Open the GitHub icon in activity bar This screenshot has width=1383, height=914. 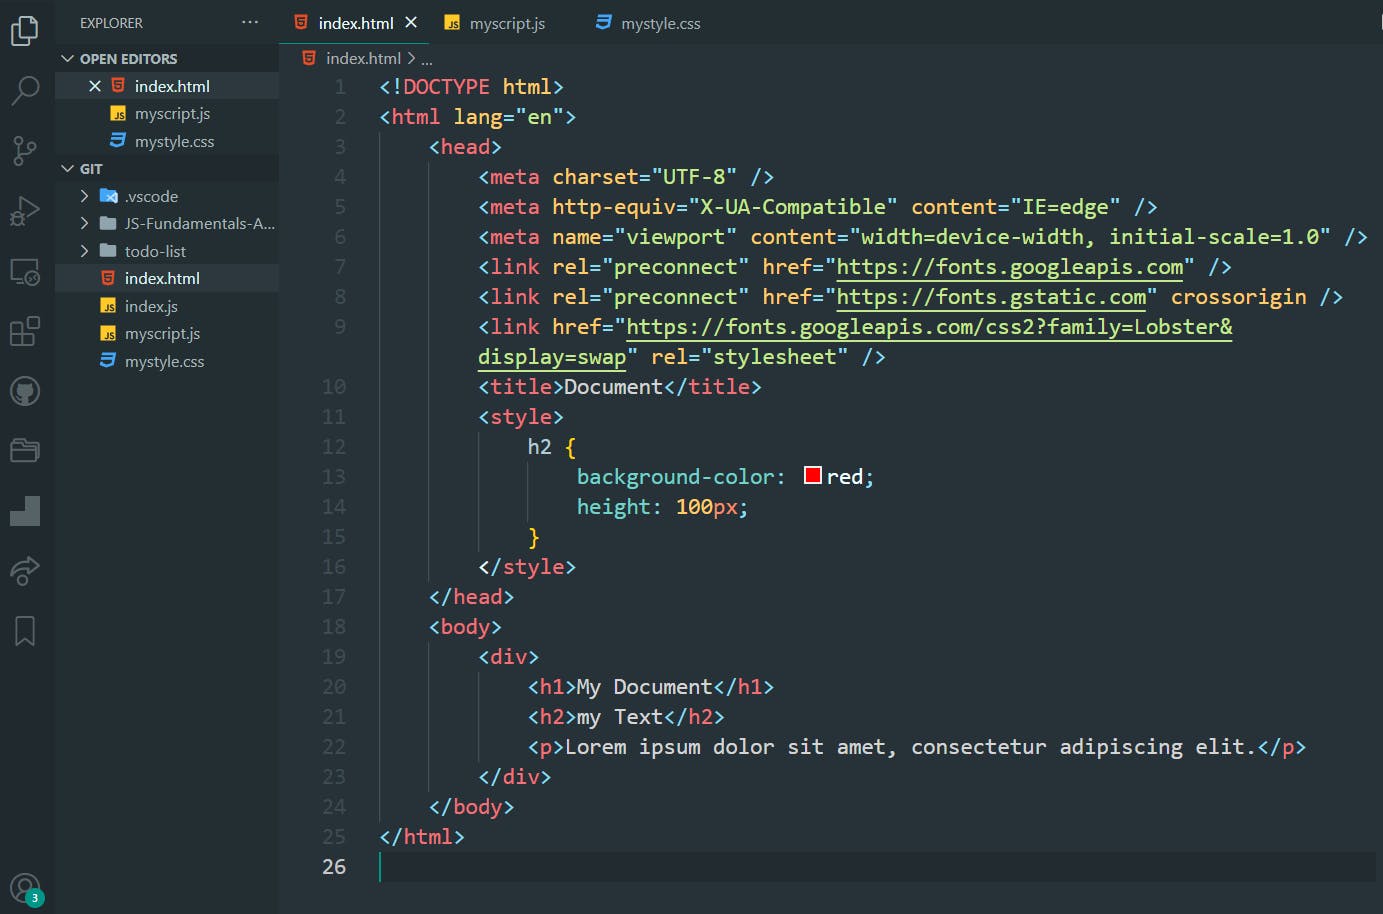(24, 391)
